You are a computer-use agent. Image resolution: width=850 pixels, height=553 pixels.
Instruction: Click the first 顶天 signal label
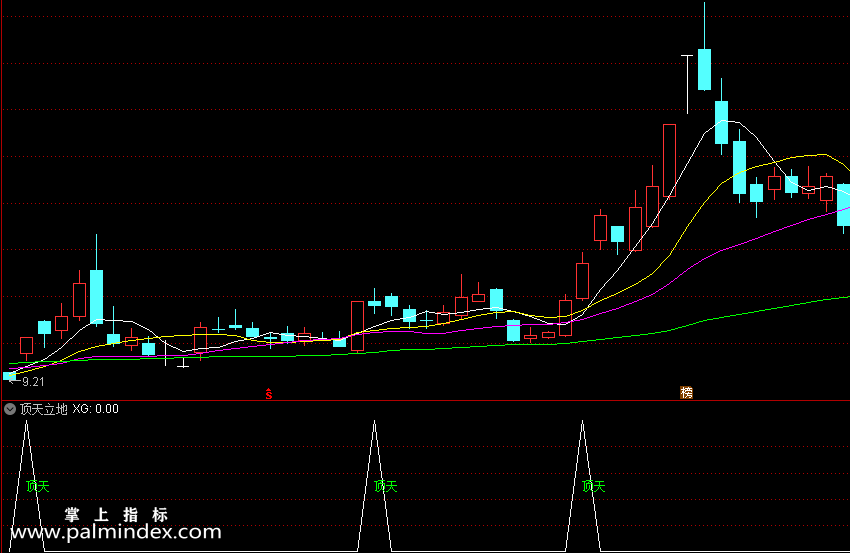coord(38,486)
